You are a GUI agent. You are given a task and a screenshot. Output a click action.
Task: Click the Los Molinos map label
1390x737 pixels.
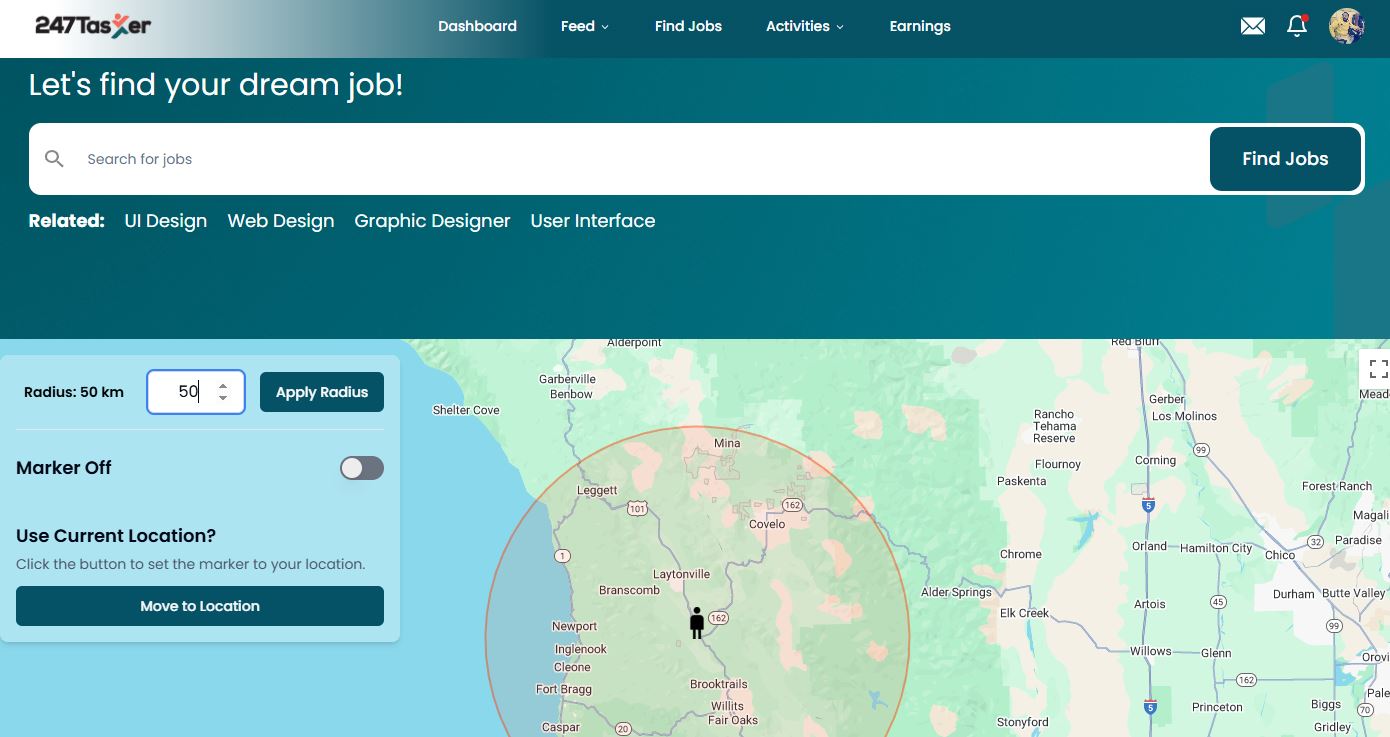coord(1185,416)
